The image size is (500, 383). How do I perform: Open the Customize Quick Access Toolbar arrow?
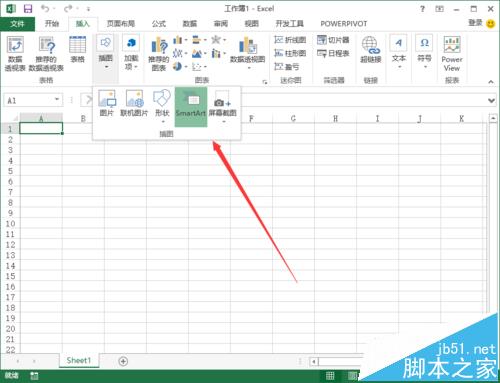pos(88,9)
